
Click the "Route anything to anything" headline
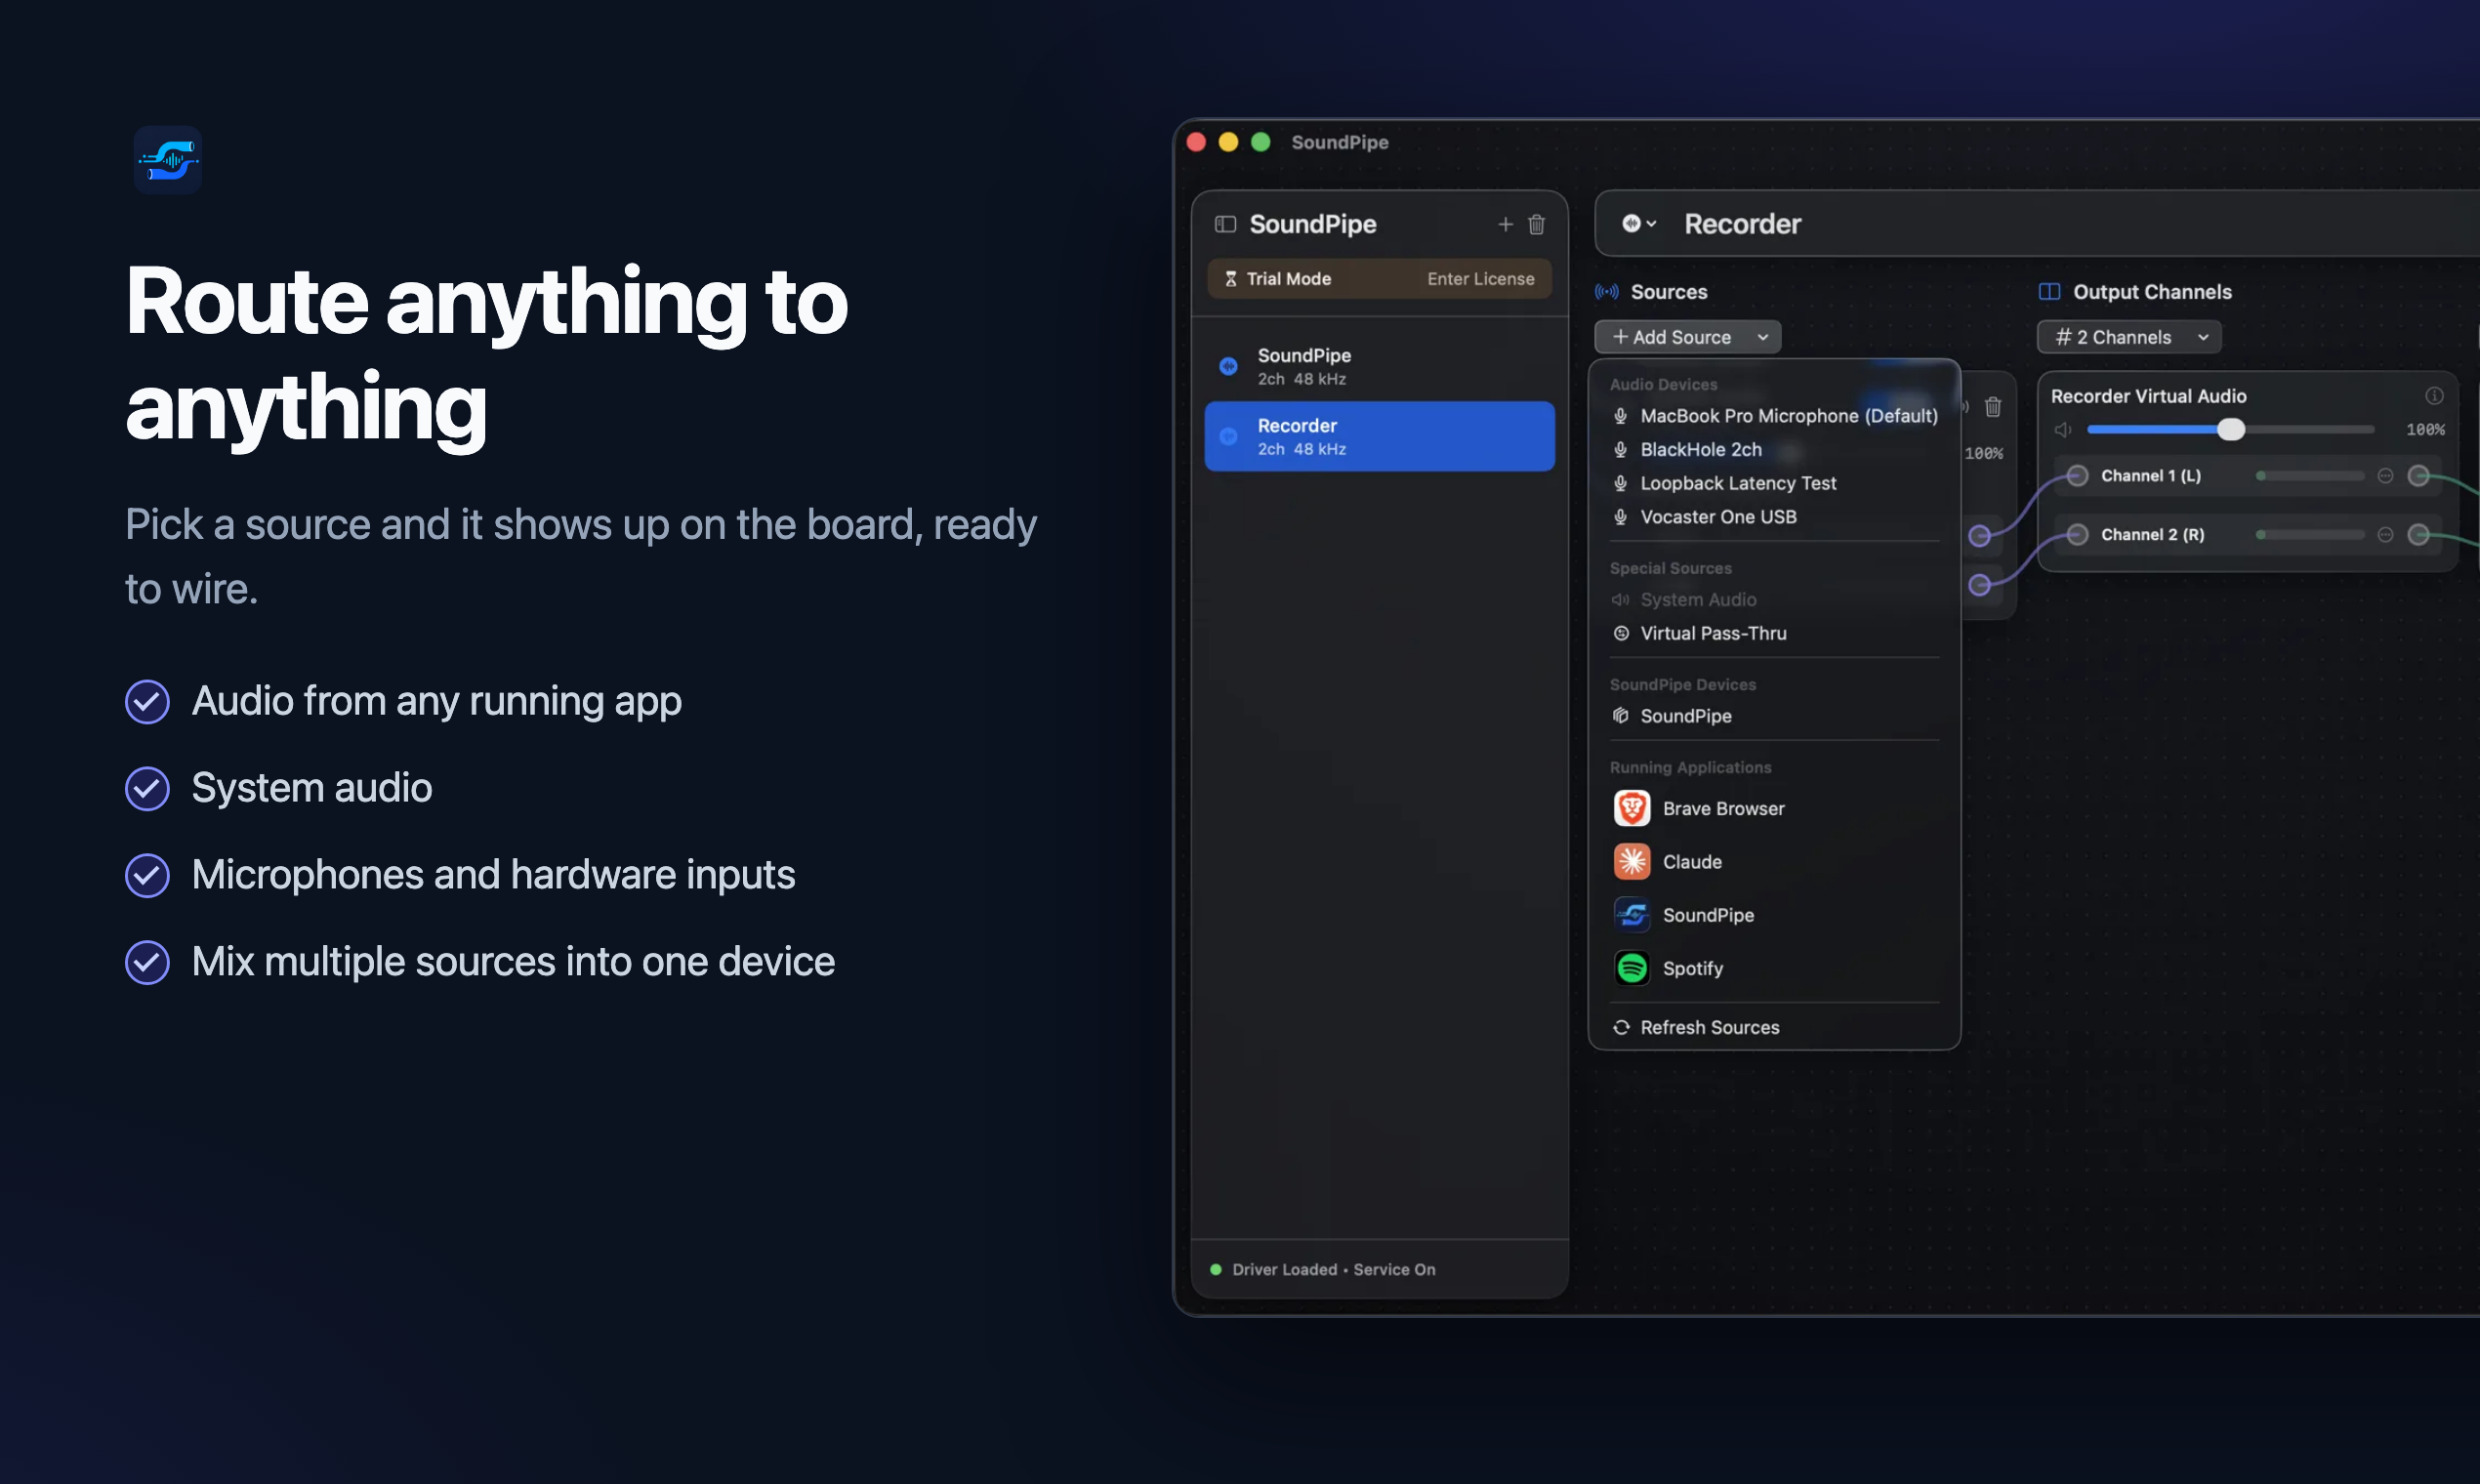487,353
